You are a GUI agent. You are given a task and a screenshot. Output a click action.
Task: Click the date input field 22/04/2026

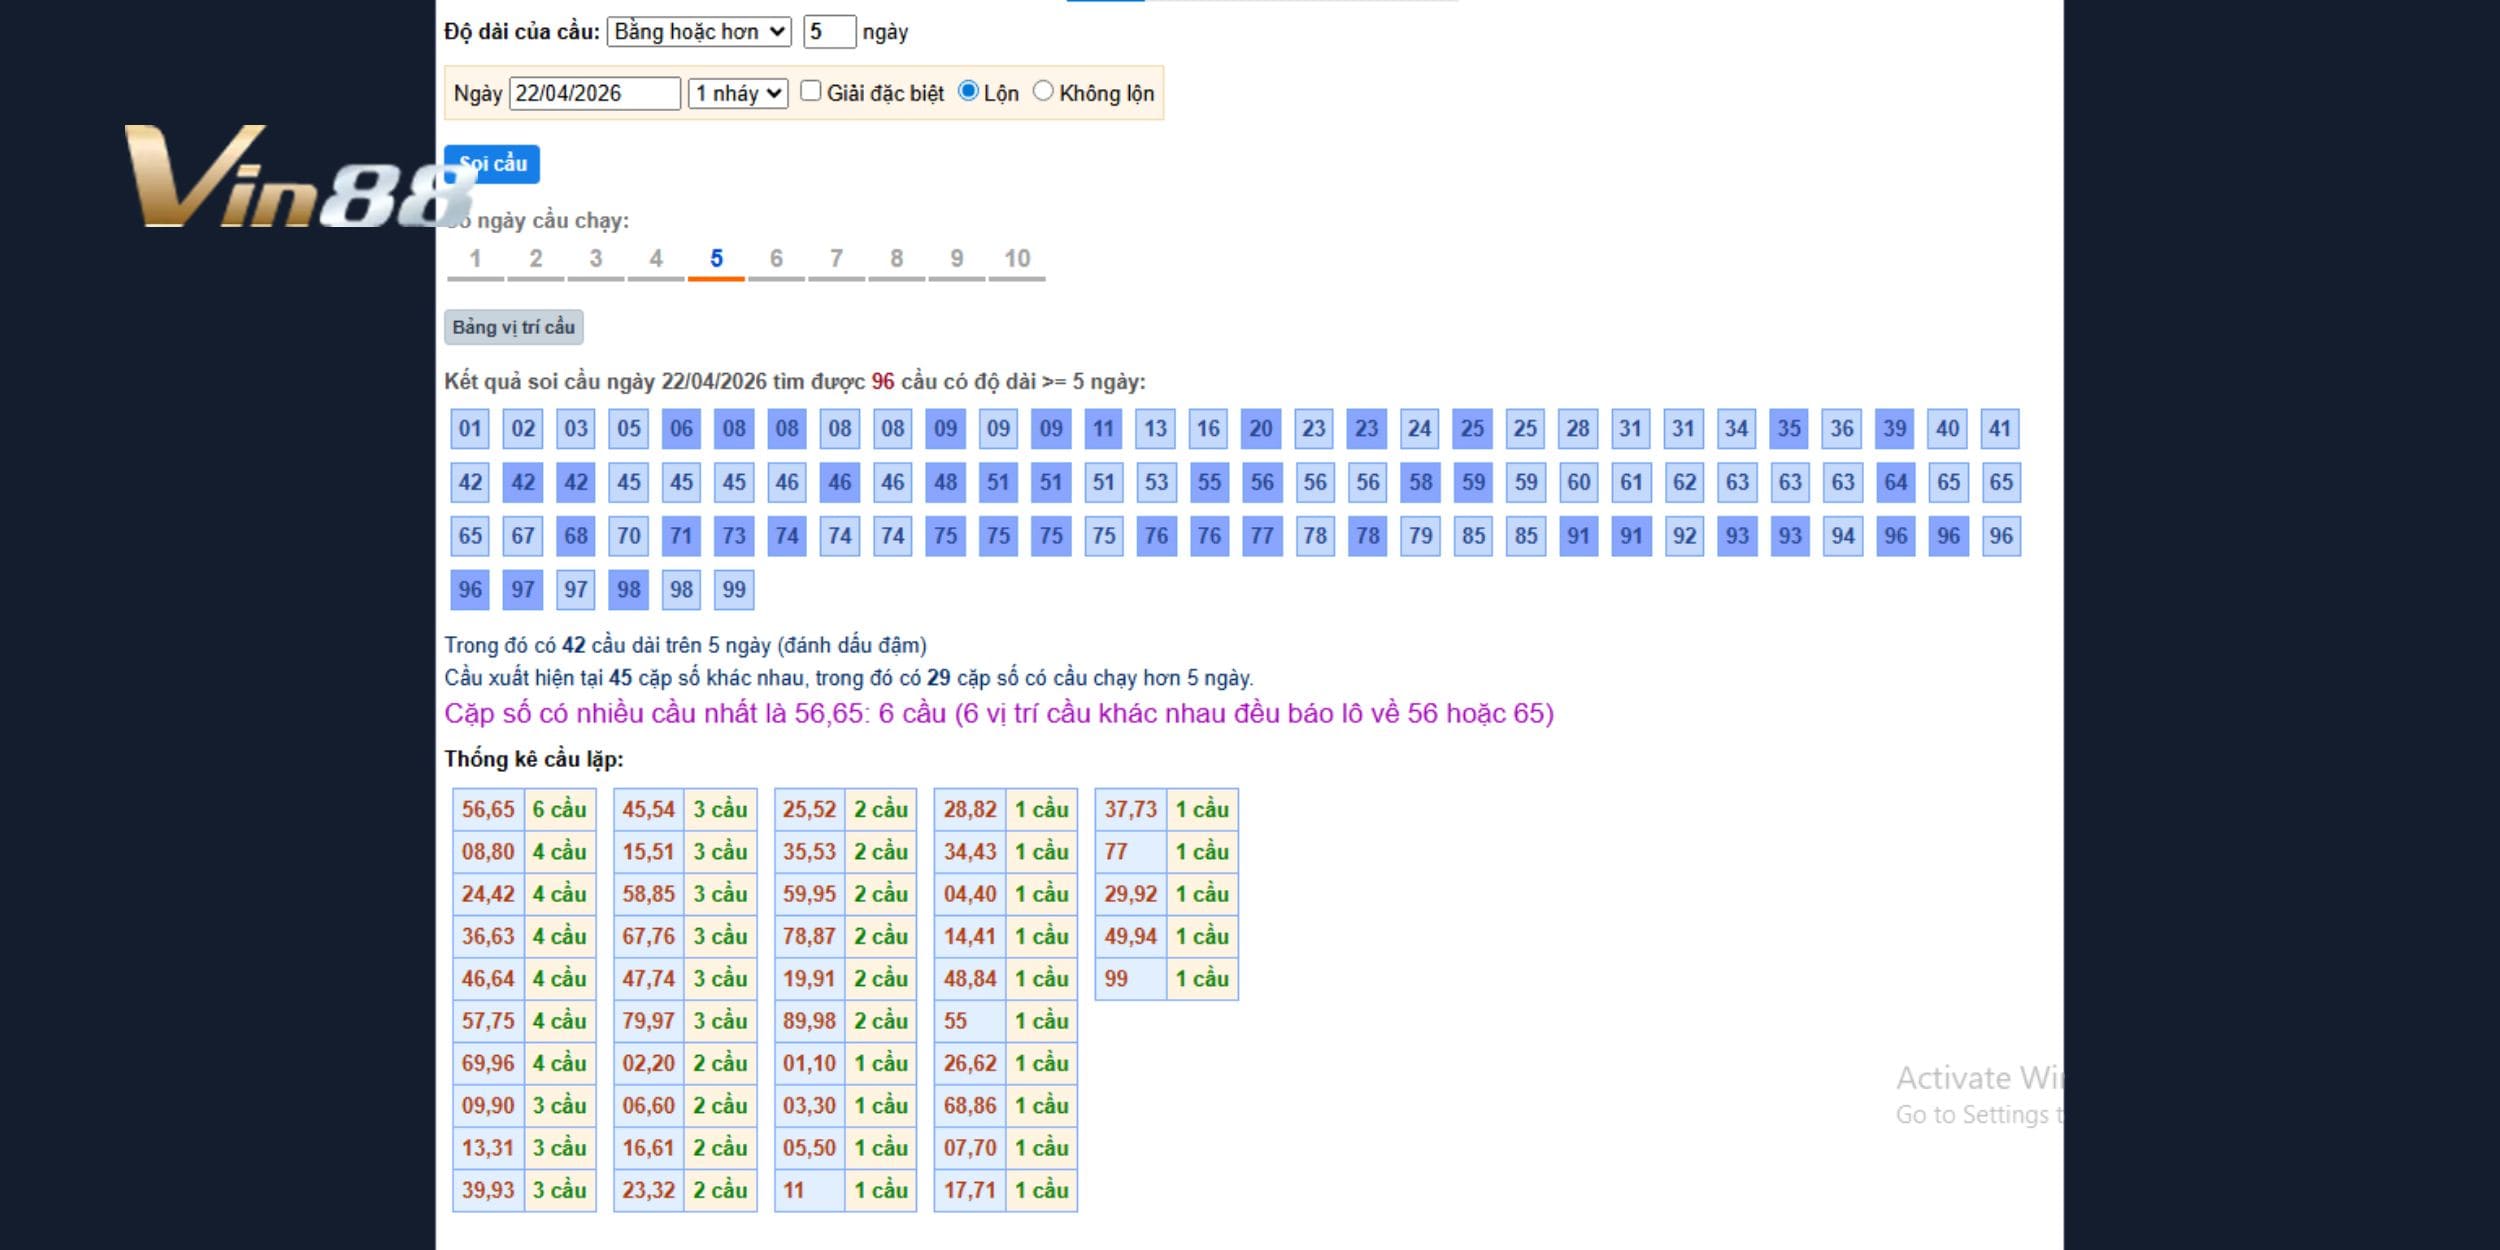pyautogui.click(x=594, y=94)
